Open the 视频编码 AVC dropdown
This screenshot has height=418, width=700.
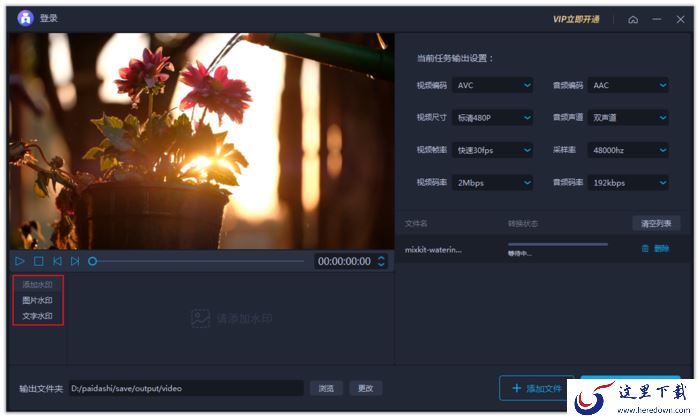(x=492, y=85)
